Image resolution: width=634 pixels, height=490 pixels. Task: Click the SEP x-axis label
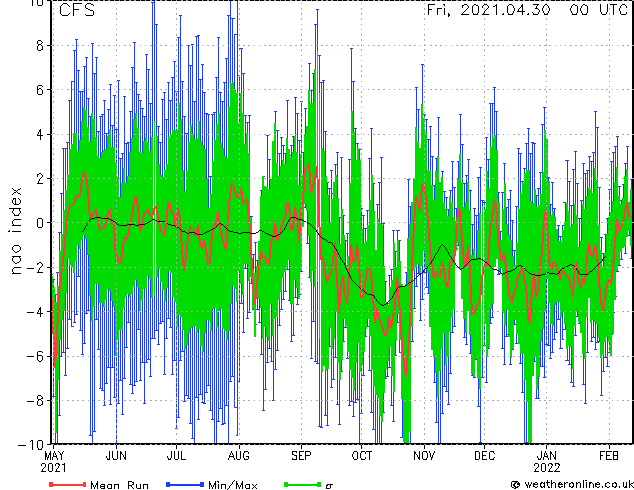[301, 456]
